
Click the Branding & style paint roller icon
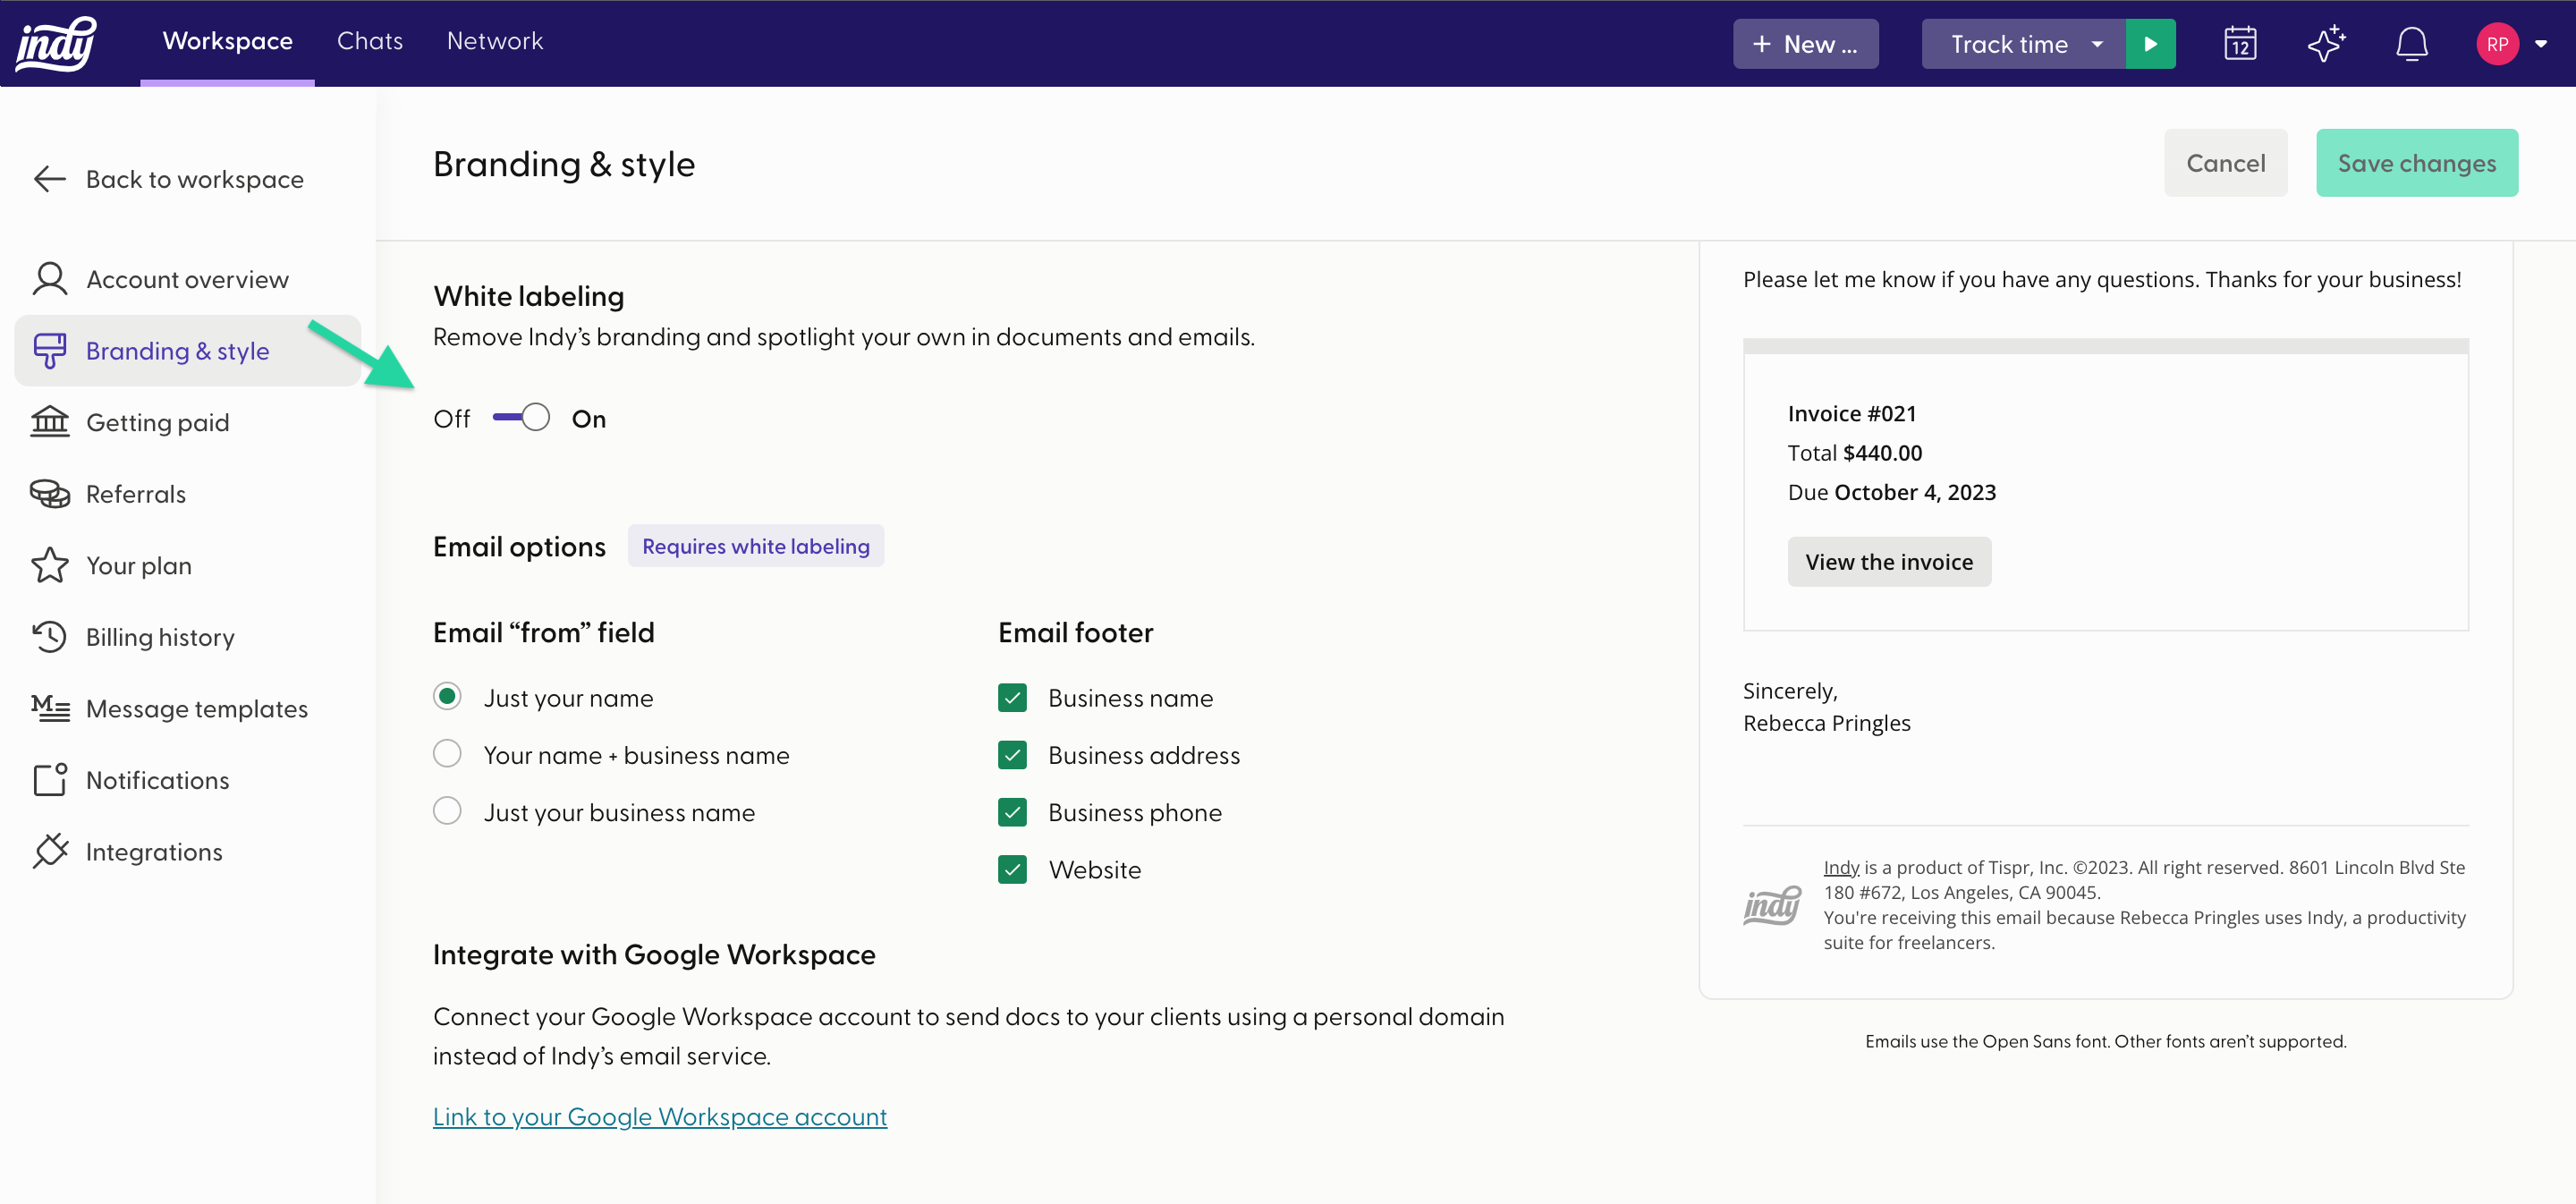[49, 351]
